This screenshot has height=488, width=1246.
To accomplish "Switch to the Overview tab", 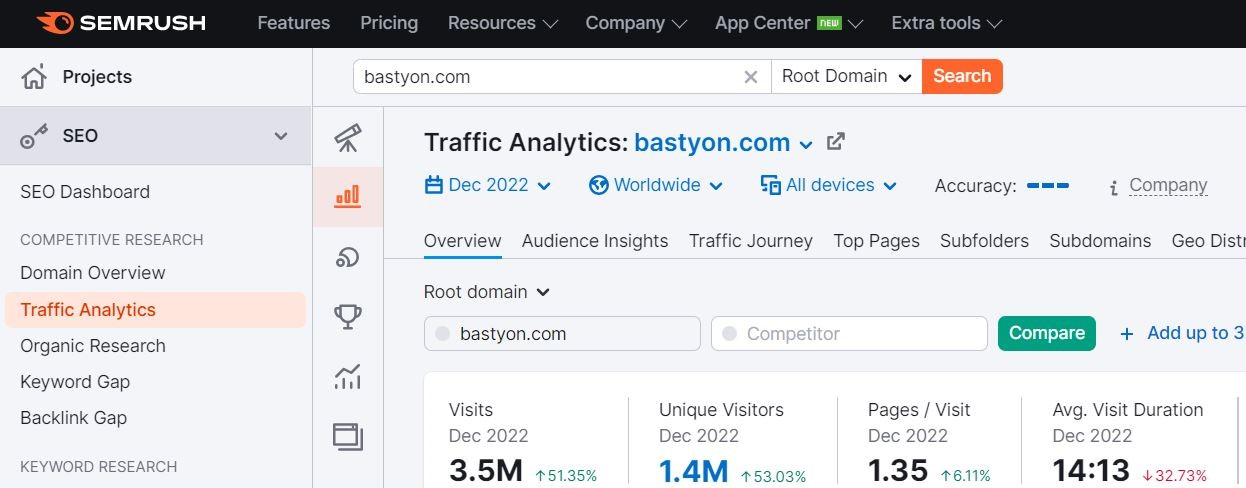I will click(x=463, y=241).
